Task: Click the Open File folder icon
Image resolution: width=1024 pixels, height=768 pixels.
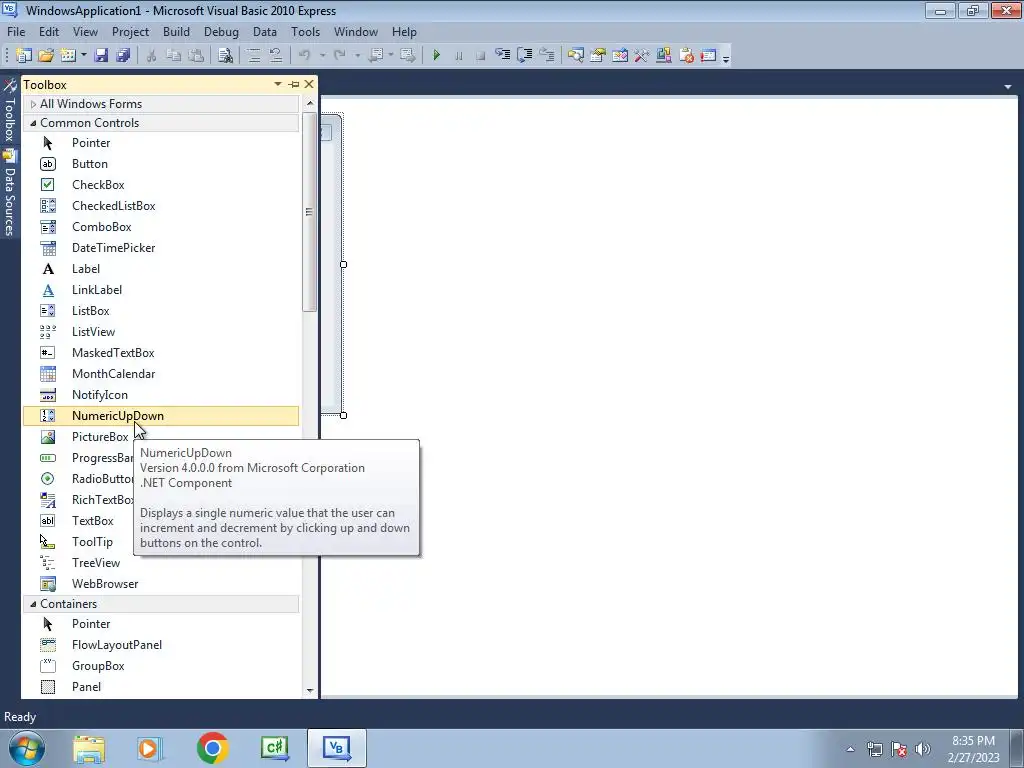Action: [46, 56]
